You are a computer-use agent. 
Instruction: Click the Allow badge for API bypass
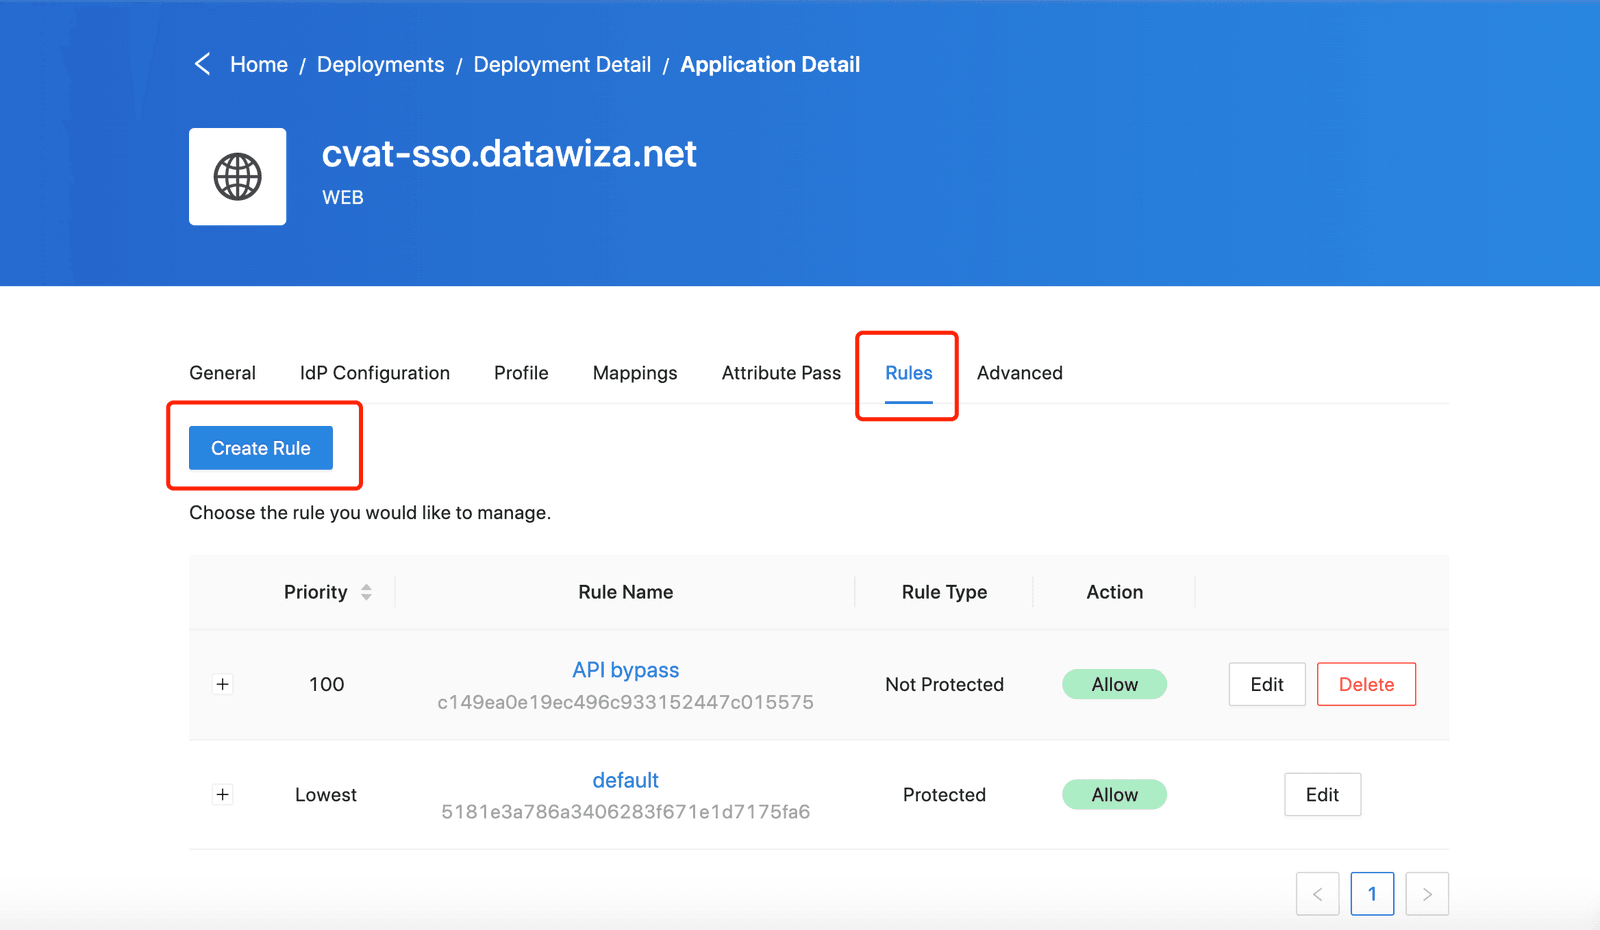[x=1114, y=684]
